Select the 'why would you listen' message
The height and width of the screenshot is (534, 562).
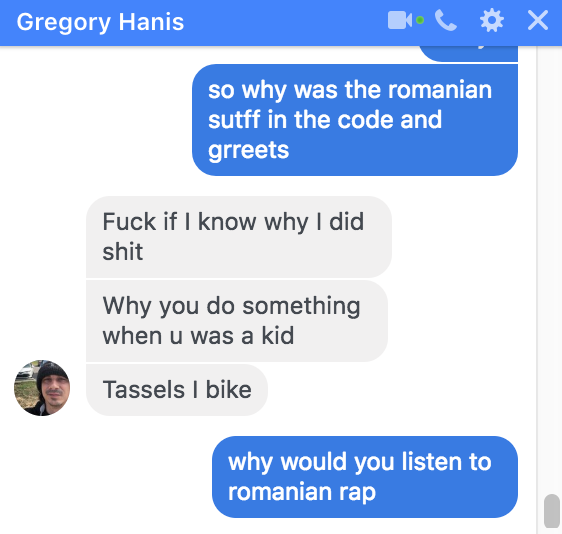pos(365,477)
